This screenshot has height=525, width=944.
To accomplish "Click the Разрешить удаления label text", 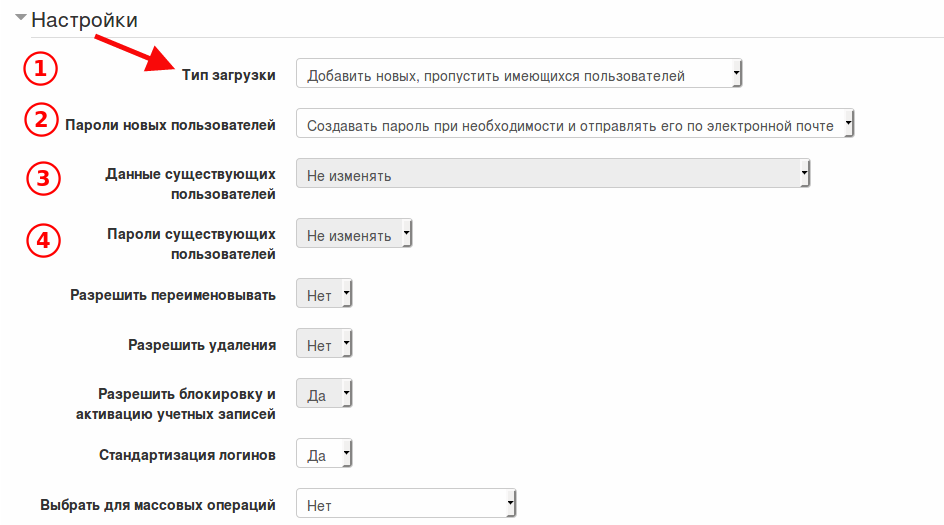I will coord(202,345).
